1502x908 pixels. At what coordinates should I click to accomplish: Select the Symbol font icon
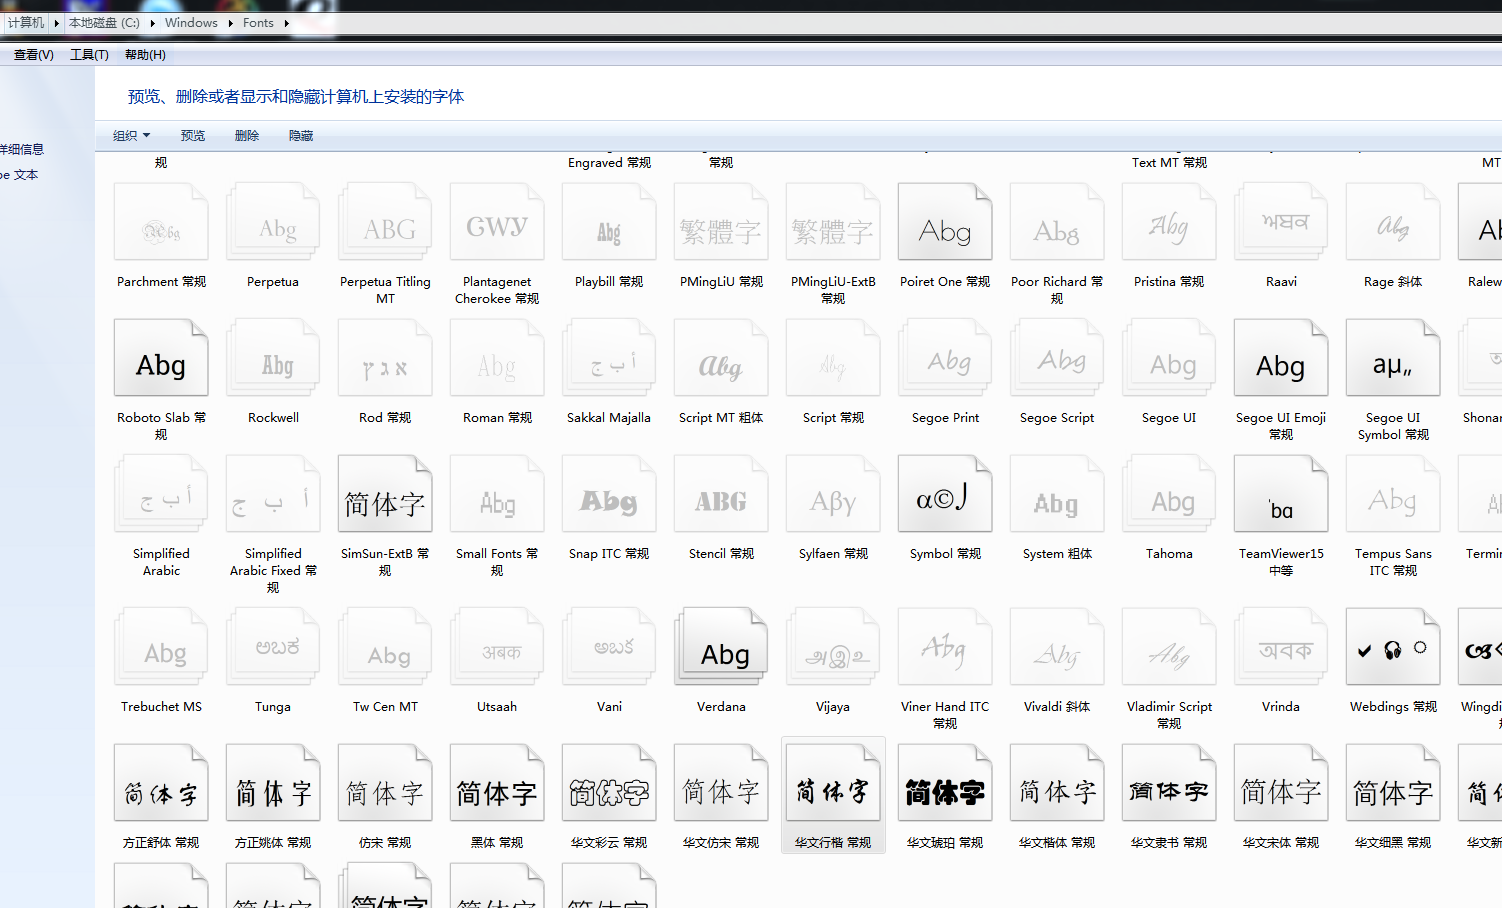[x=945, y=494]
